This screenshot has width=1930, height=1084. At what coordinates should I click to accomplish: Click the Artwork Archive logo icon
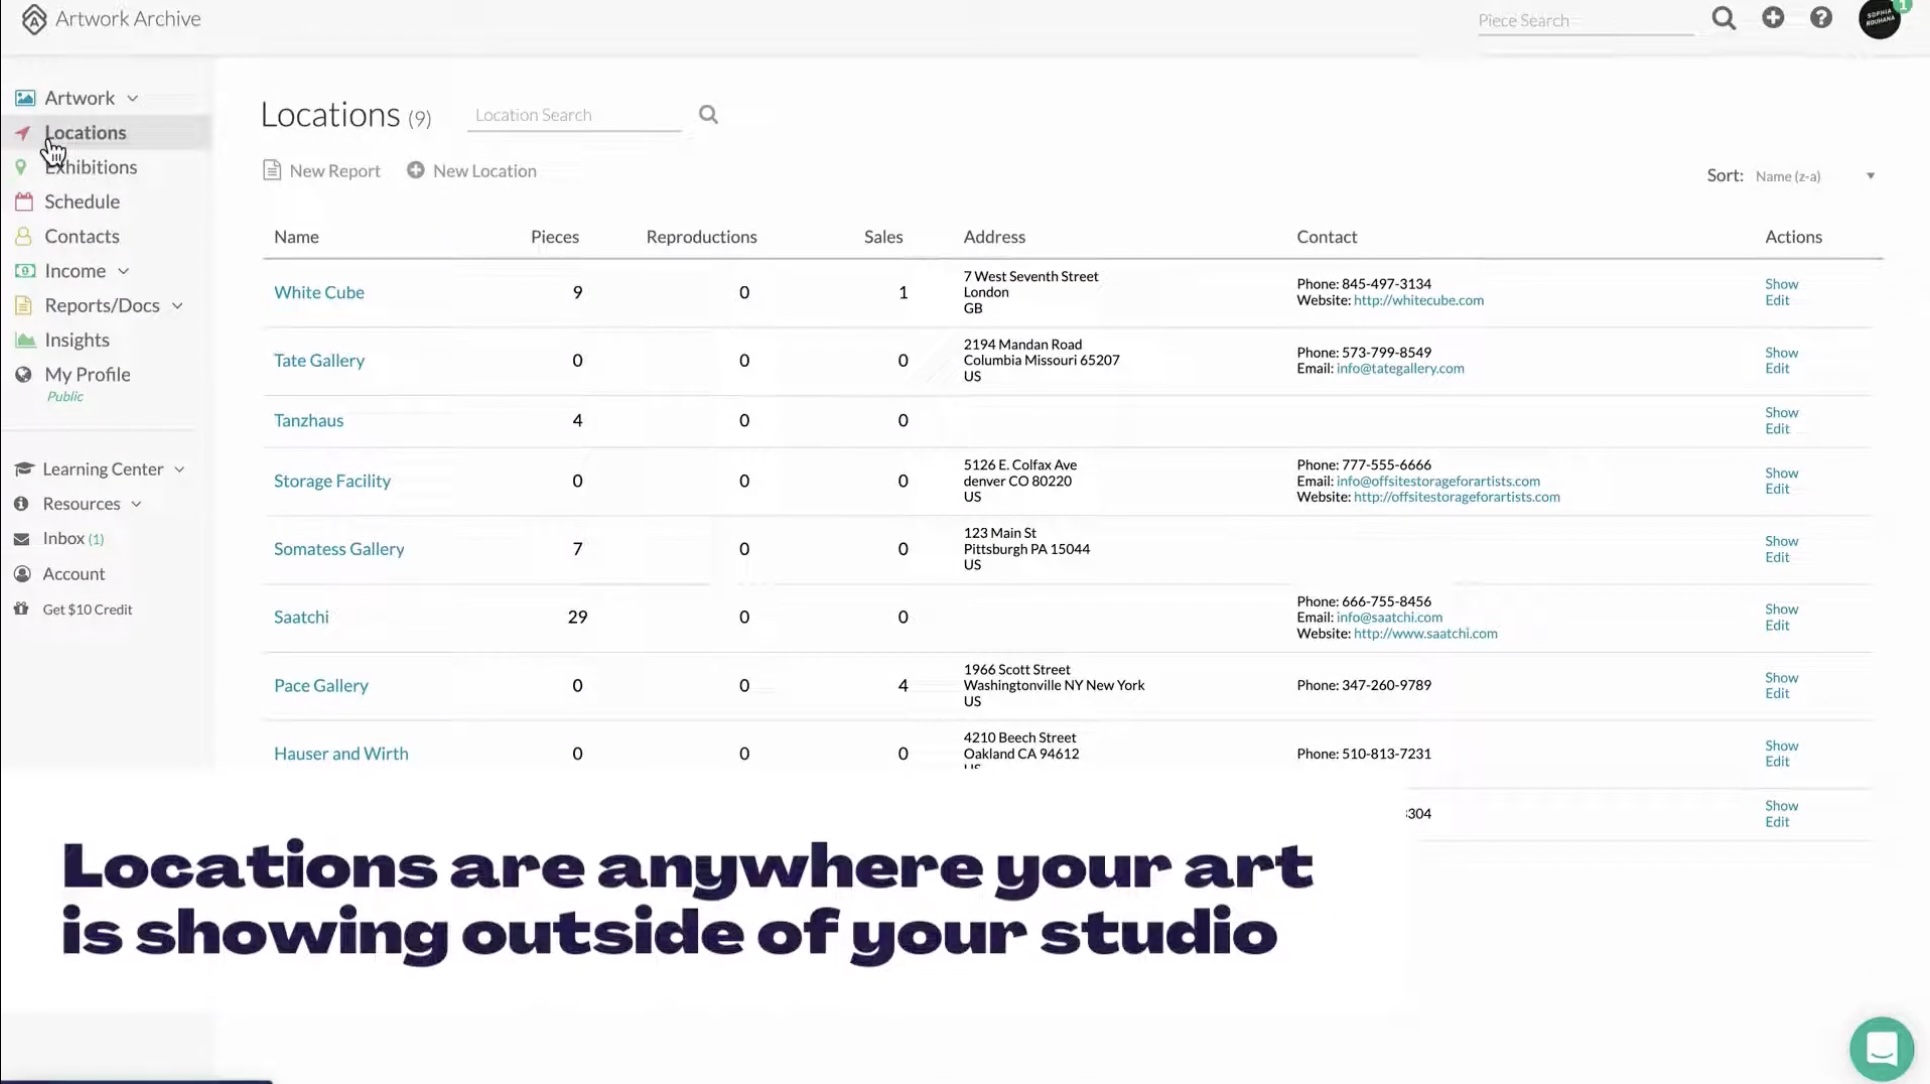point(34,19)
